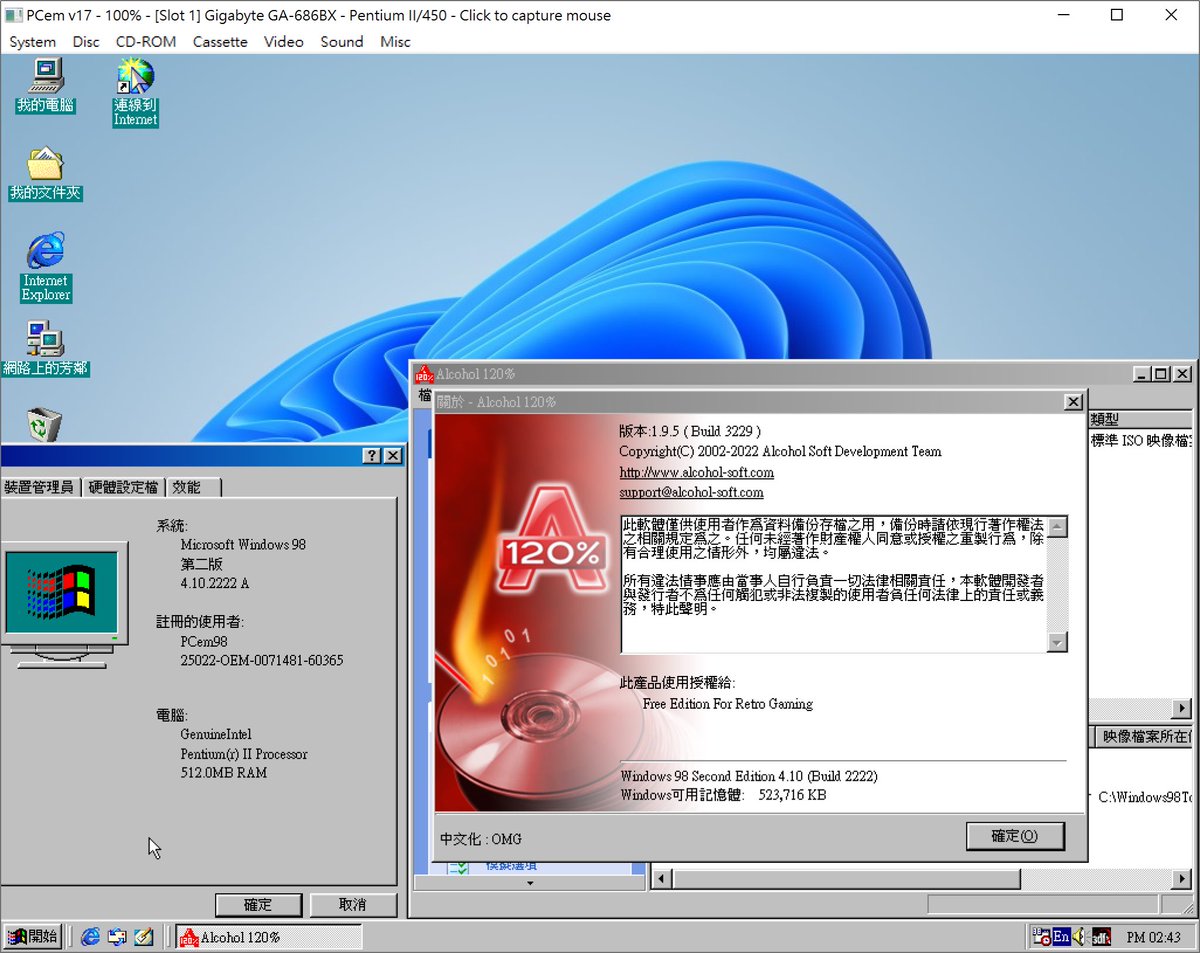The width and height of the screenshot is (1200, 953).
Task: Open the PCem Misc menu
Action: click(x=395, y=42)
